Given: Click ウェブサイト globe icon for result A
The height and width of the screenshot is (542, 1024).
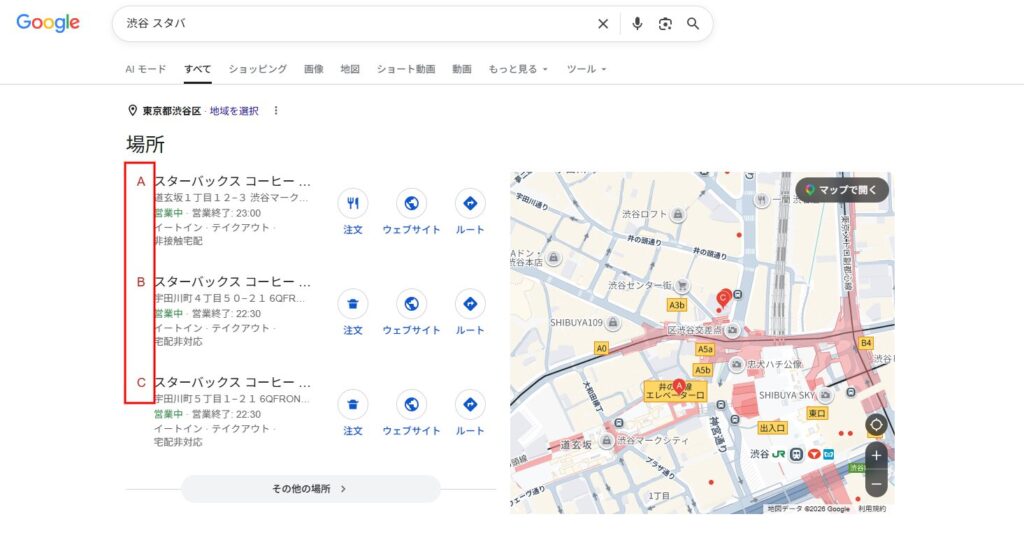Looking at the screenshot, I should pos(411,203).
